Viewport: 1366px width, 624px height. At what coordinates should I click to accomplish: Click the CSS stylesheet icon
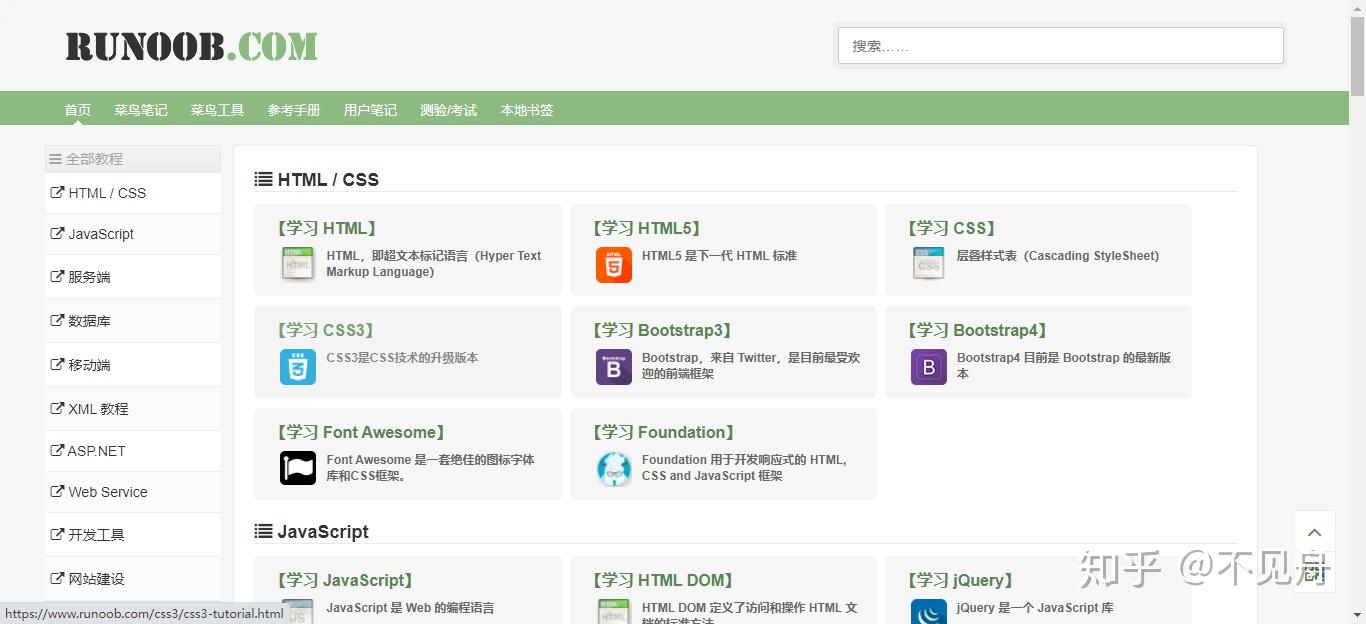[x=928, y=264]
